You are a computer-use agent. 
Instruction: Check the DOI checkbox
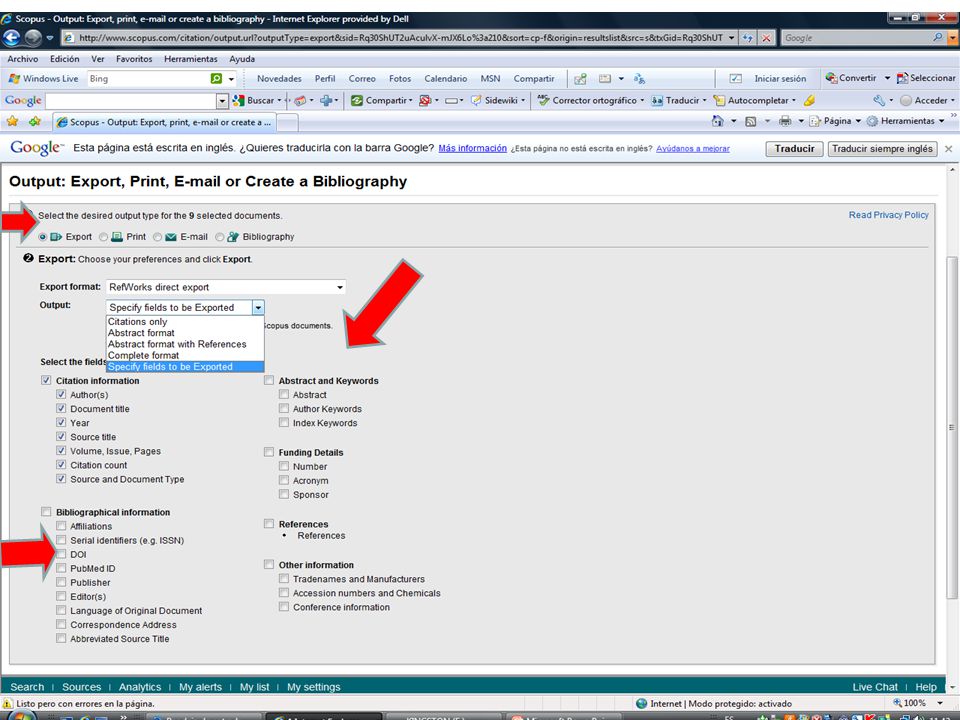tap(61, 554)
